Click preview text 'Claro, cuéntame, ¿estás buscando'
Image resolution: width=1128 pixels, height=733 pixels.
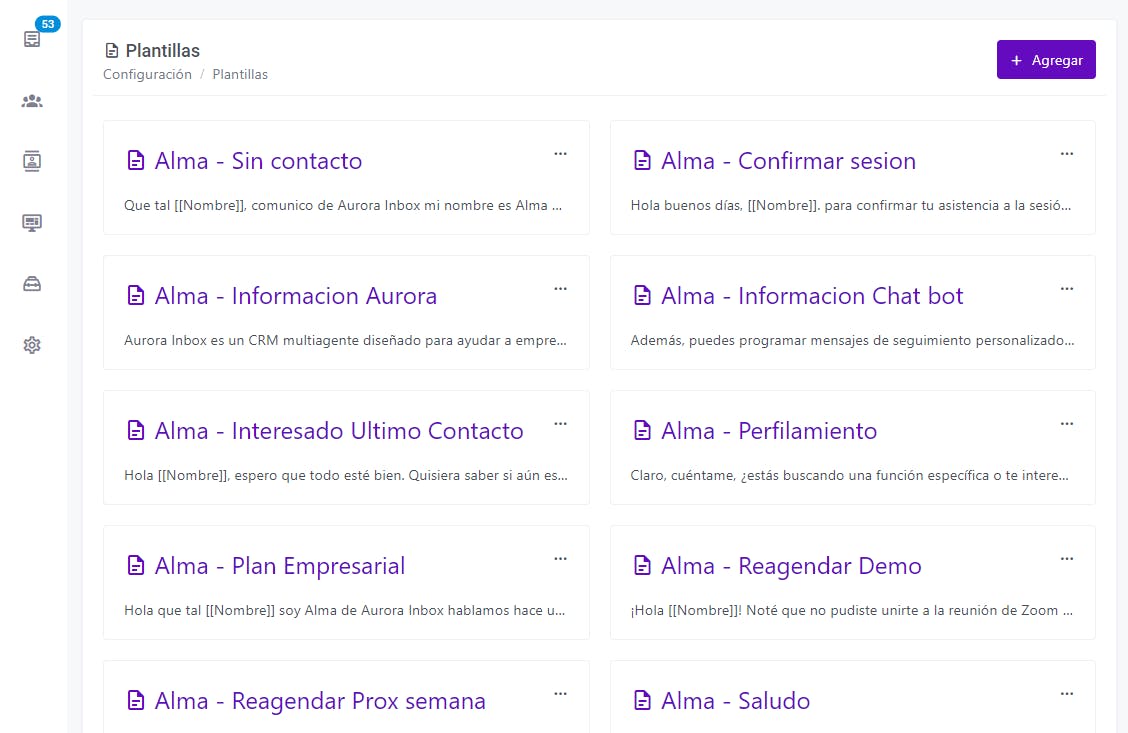(850, 475)
